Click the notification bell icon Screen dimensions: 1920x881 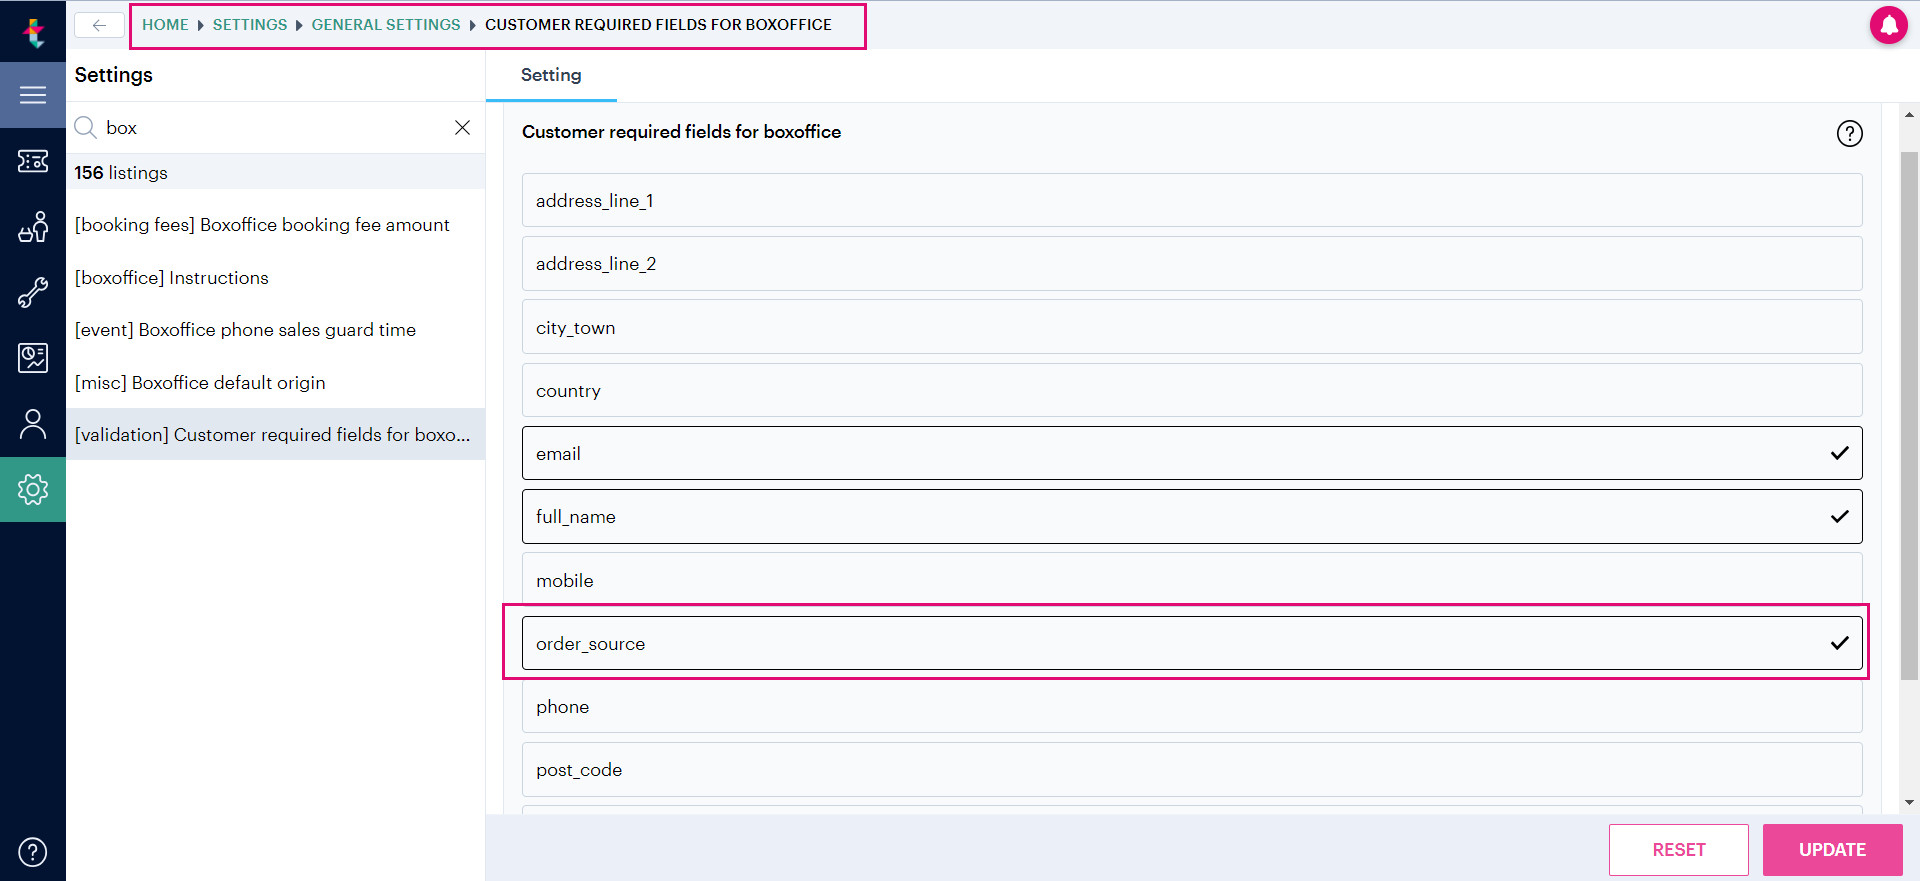[x=1889, y=25]
